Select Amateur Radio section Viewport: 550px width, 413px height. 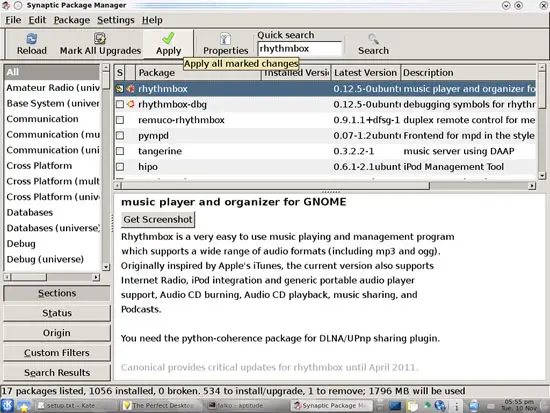pos(52,88)
